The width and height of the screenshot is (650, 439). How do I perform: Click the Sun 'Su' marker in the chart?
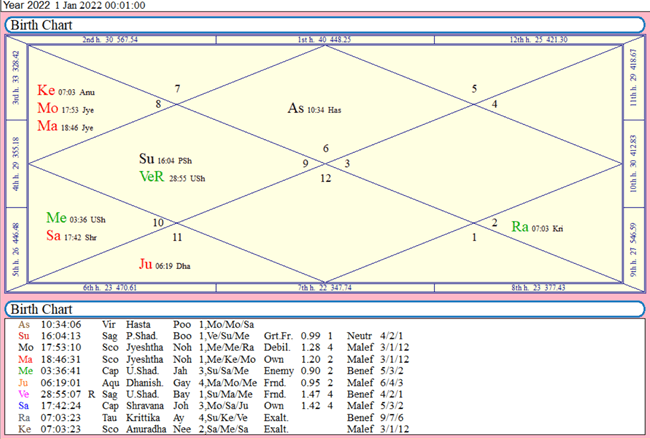click(148, 158)
